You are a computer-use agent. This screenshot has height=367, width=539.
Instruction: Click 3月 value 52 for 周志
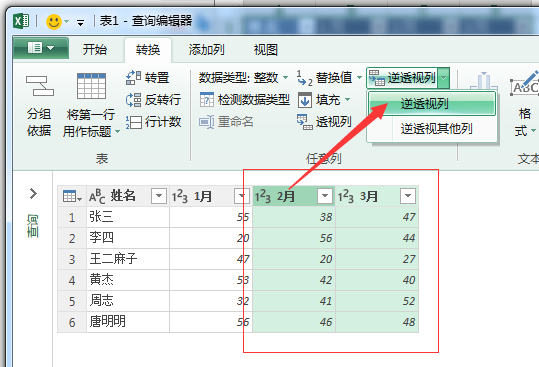[377, 301]
